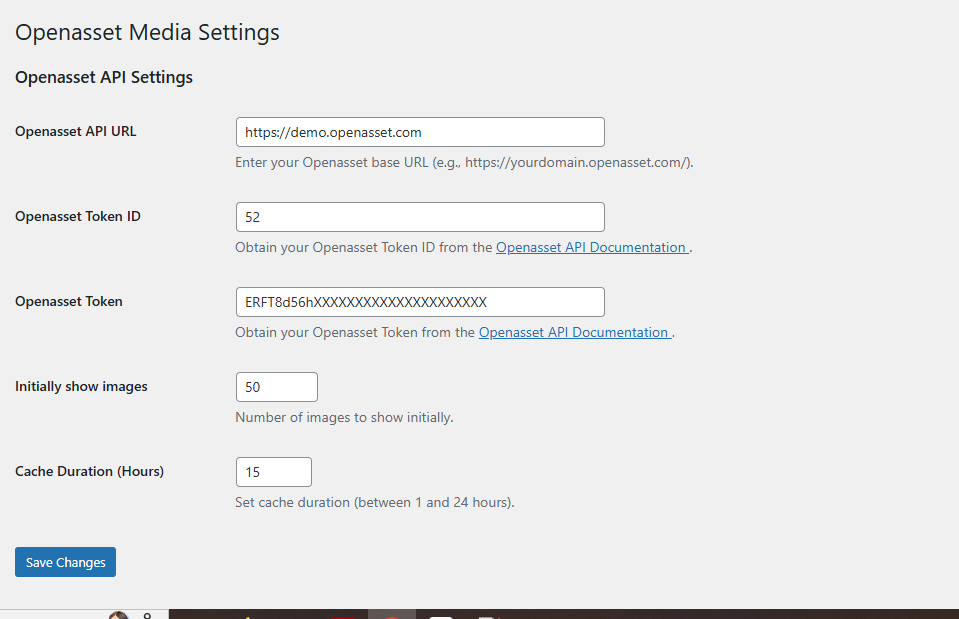
Task: Click the Openasset Media Settings page heading
Action: click(x=147, y=32)
